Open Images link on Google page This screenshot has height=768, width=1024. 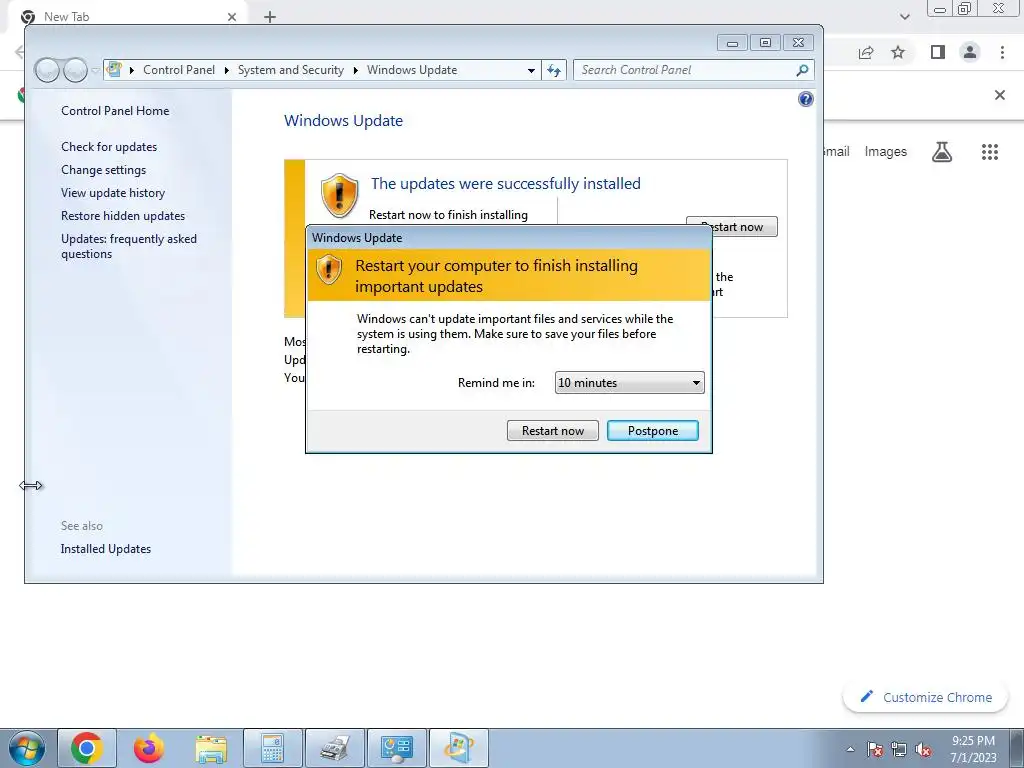coord(886,152)
